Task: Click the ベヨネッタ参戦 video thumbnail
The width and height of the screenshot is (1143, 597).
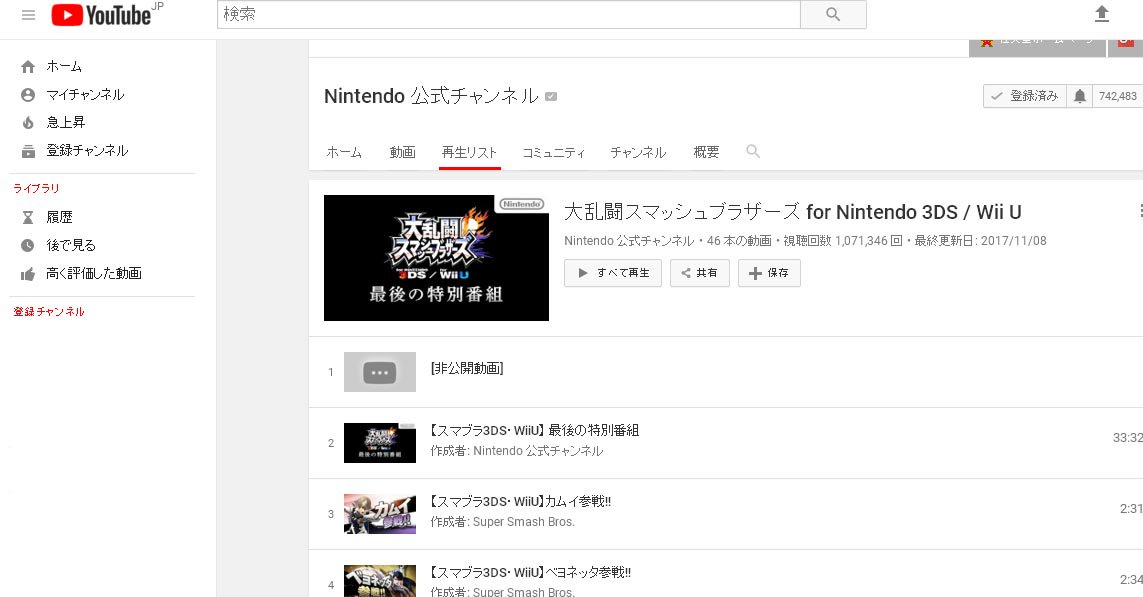Action: 380,581
